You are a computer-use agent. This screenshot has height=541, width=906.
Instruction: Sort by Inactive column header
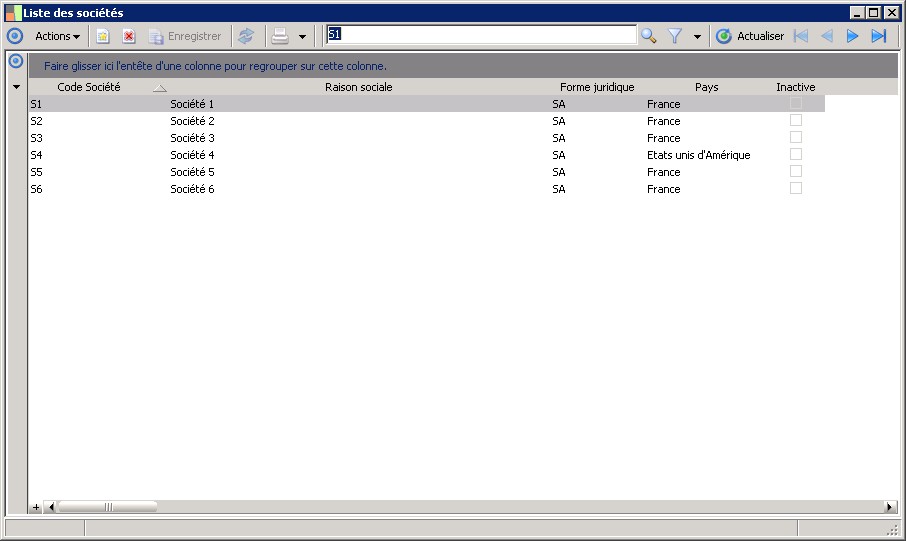coord(796,87)
